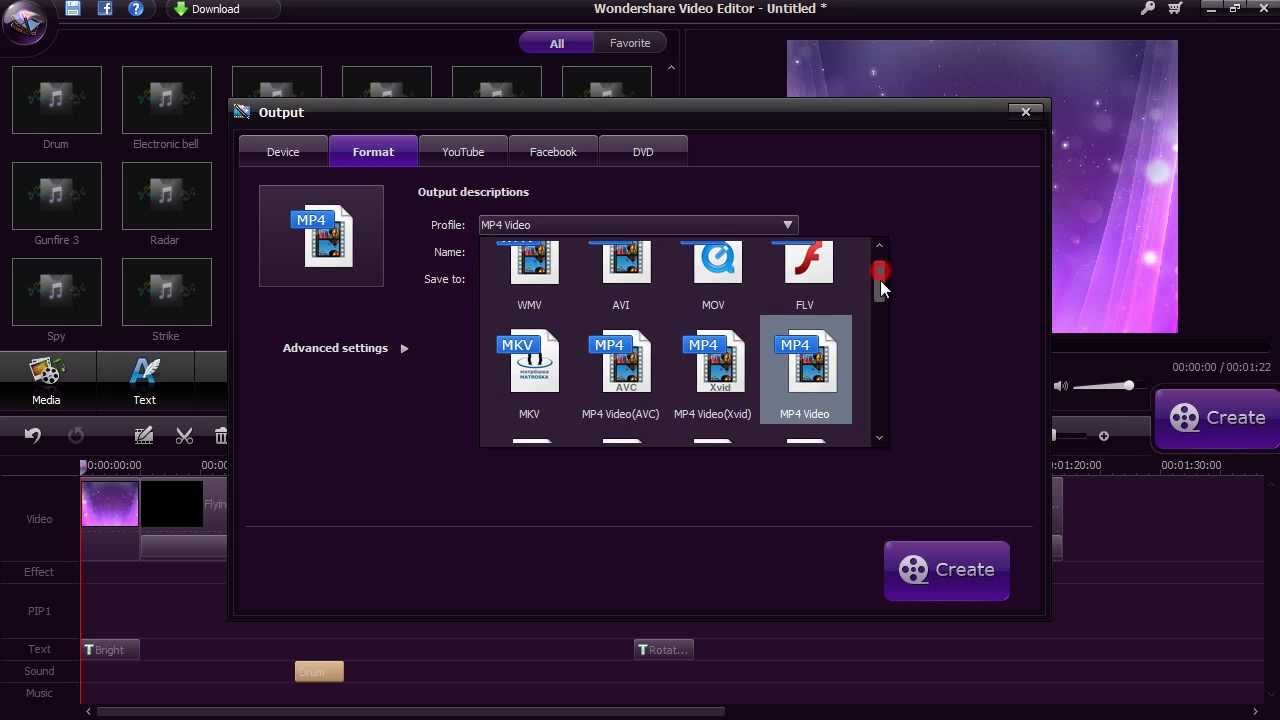This screenshot has height=720, width=1280.
Task: Click the timeline scroll right arrow
Action: pyautogui.click(x=1257, y=712)
